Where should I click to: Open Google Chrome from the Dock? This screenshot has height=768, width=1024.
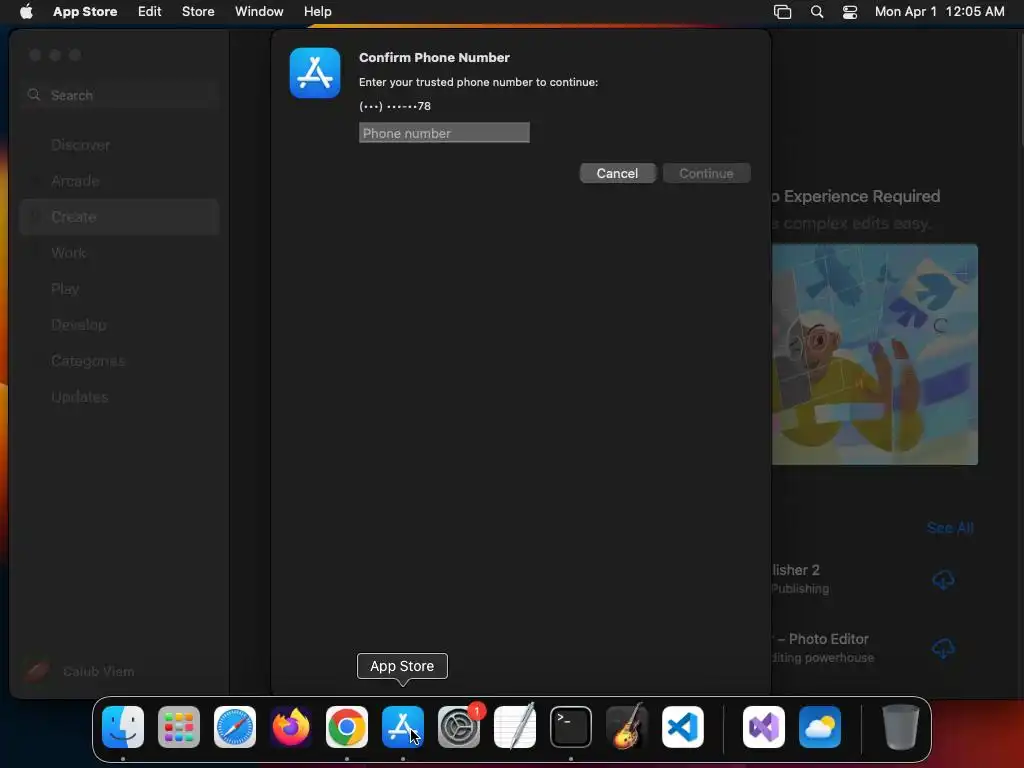coord(347,727)
